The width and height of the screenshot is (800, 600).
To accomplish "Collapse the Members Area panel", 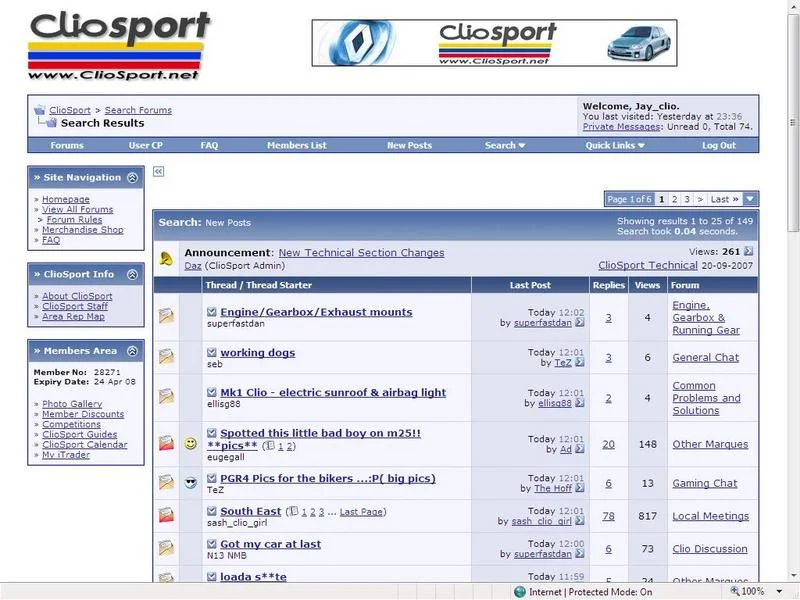I will tap(133, 351).
